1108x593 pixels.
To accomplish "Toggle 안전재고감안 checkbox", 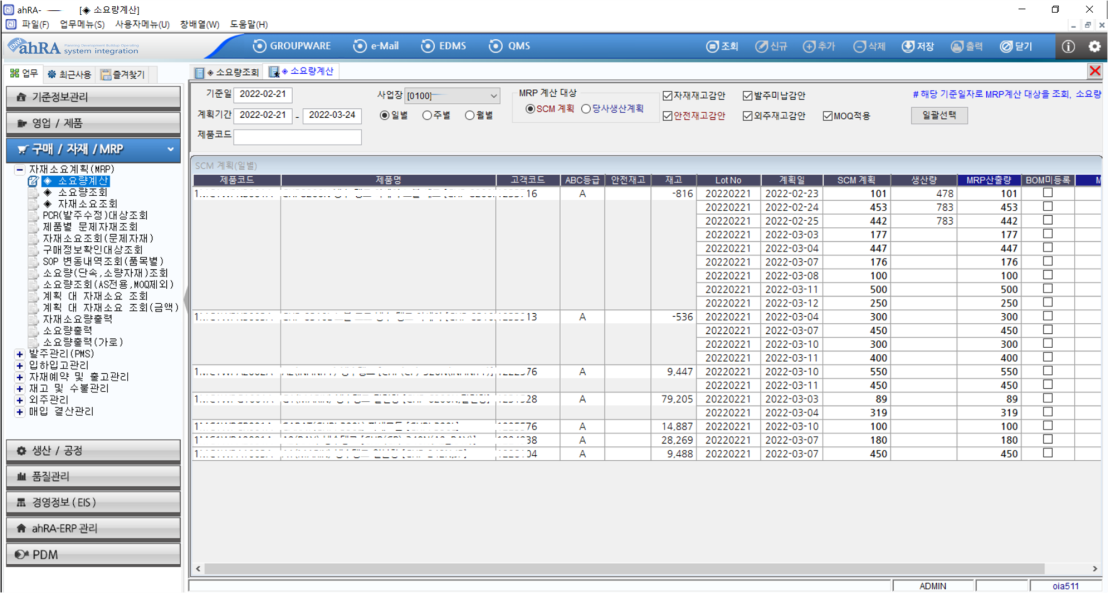I will 667,116.
